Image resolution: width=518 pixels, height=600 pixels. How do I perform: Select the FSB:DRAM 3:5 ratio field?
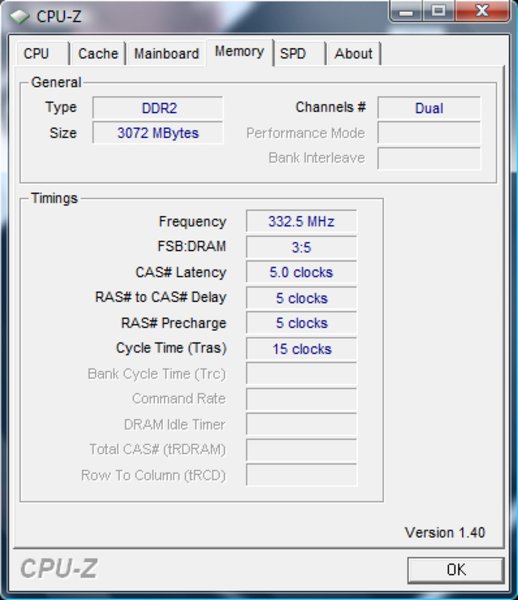301,247
